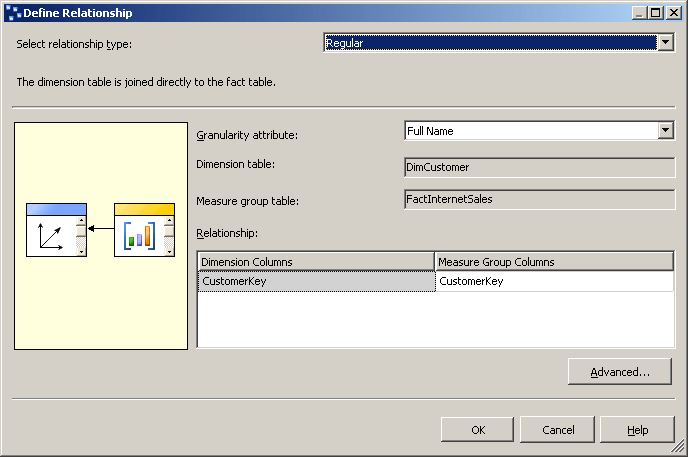Image resolution: width=688 pixels, height=457 pixels.
Task: Confirm with the OK button
Action: [x=478, y=430]
